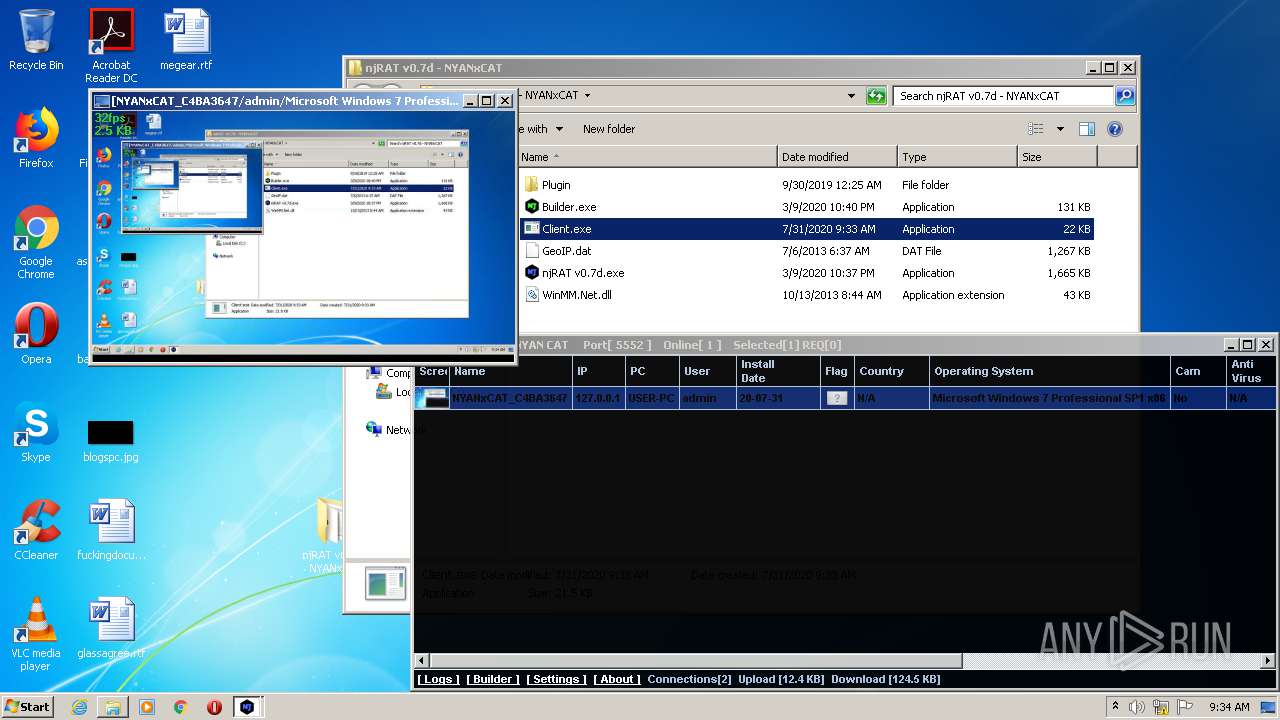Screen dimensions: 1280x720
Task: Click the Country column header in njRAT
Action: [892, 371]
